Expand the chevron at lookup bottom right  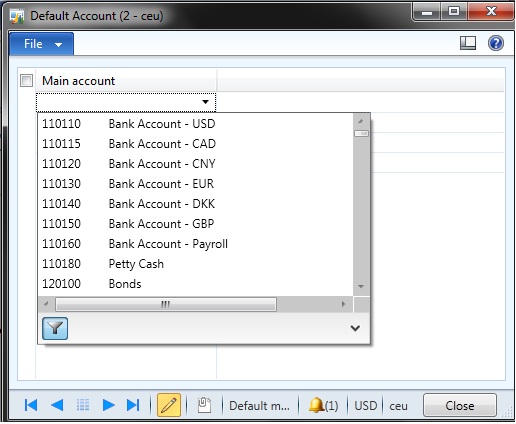coord(355,328)
